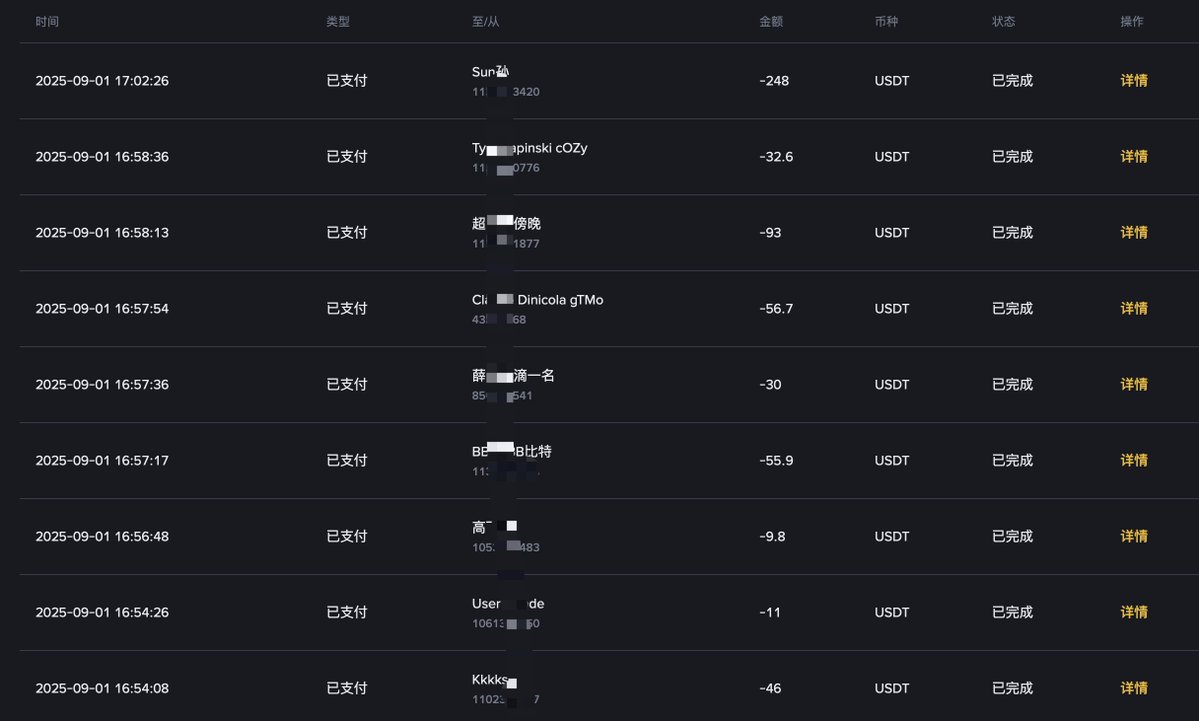The width and height of the screenshot is (1199, 721).
Task: Click the -93 amount cell
Action: pos(770,232)
